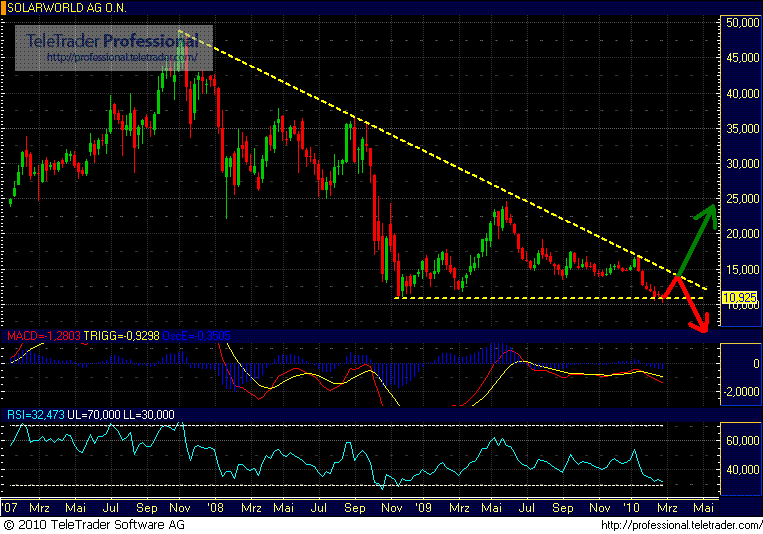763x534 pixels.
Task: Click the RSI=32,473 indicator label
Action: coord(32,414)
